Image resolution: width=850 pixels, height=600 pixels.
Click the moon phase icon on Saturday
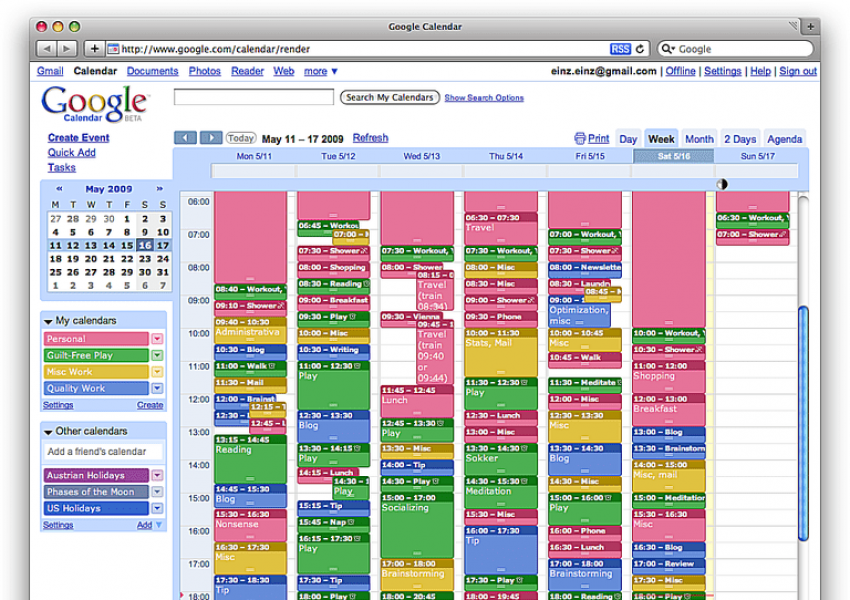[723, 184]
